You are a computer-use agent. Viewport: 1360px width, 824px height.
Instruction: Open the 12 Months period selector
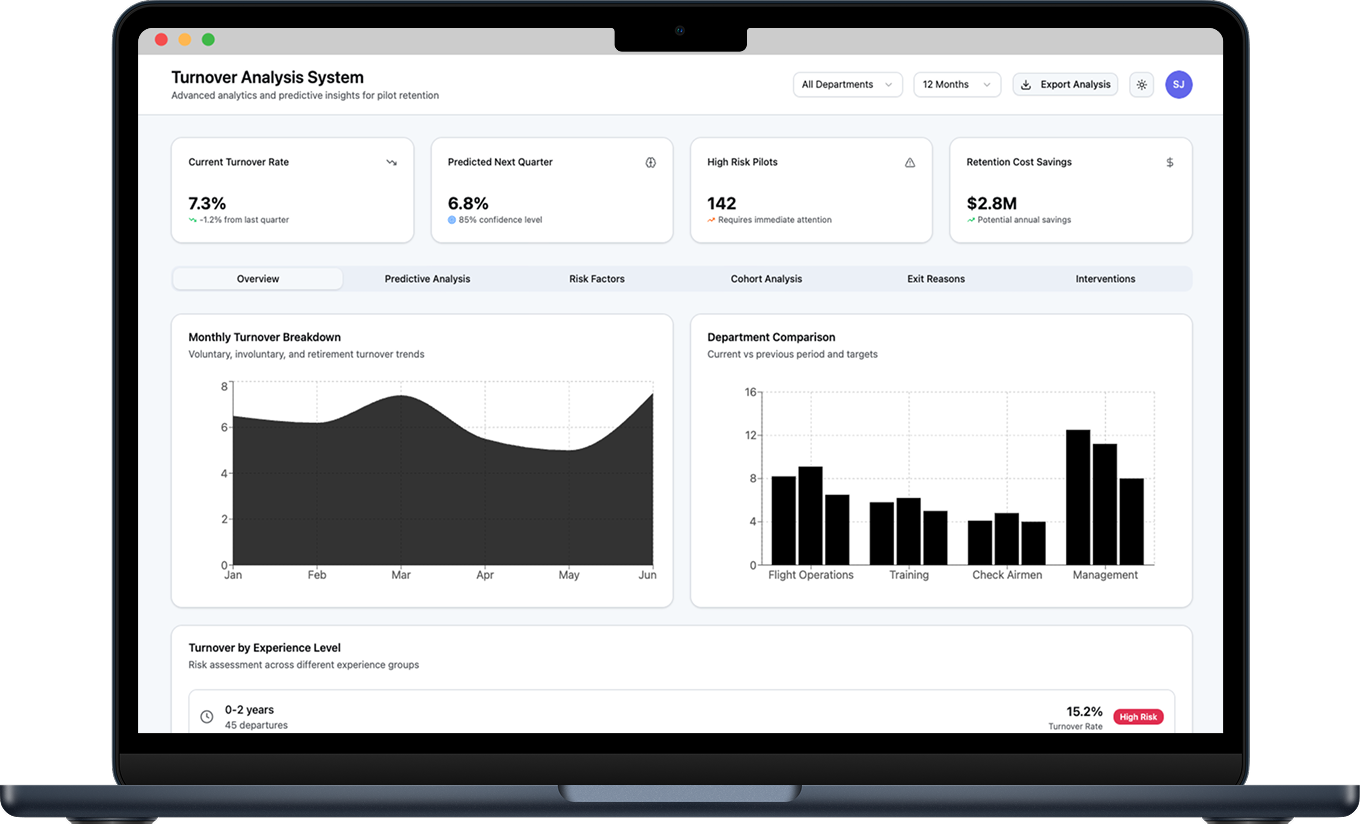956,84
